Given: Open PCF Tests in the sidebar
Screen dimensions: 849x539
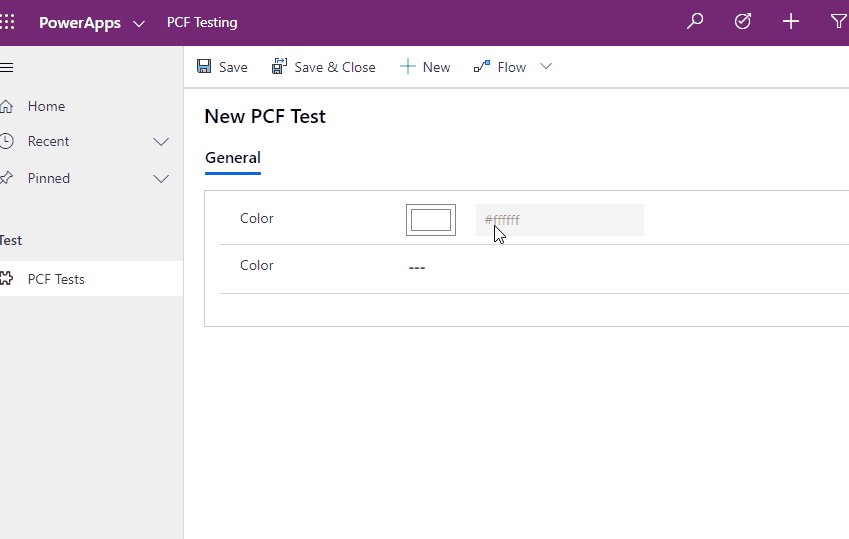Looking at the screenshot, I should pyautogui.click(x=91, y=279).
